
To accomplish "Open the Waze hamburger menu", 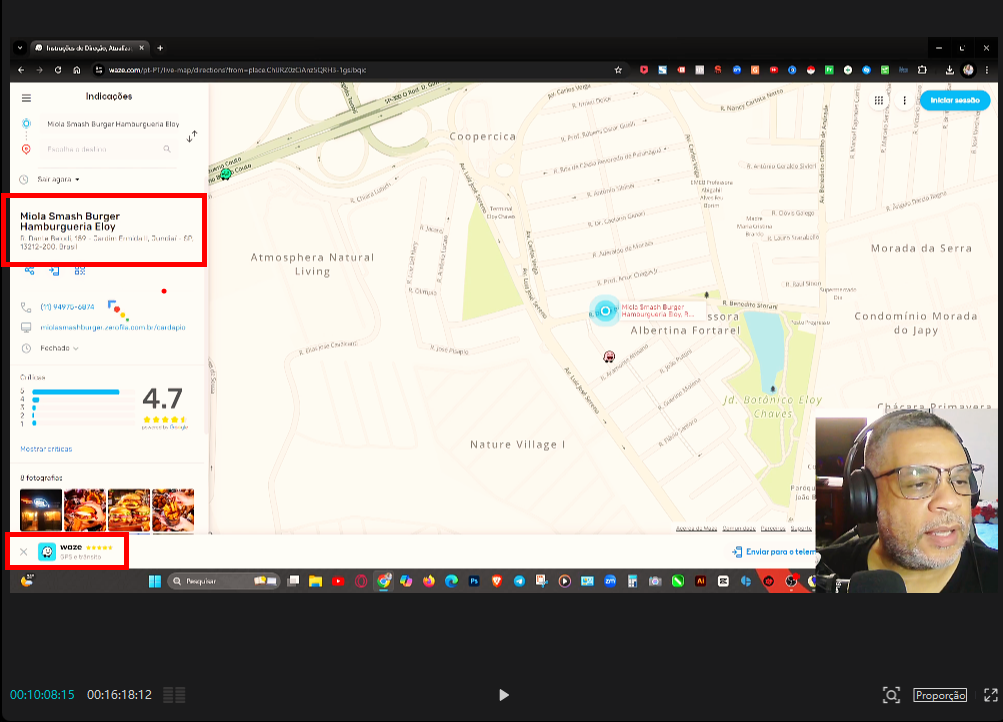I will click(26, 98).
